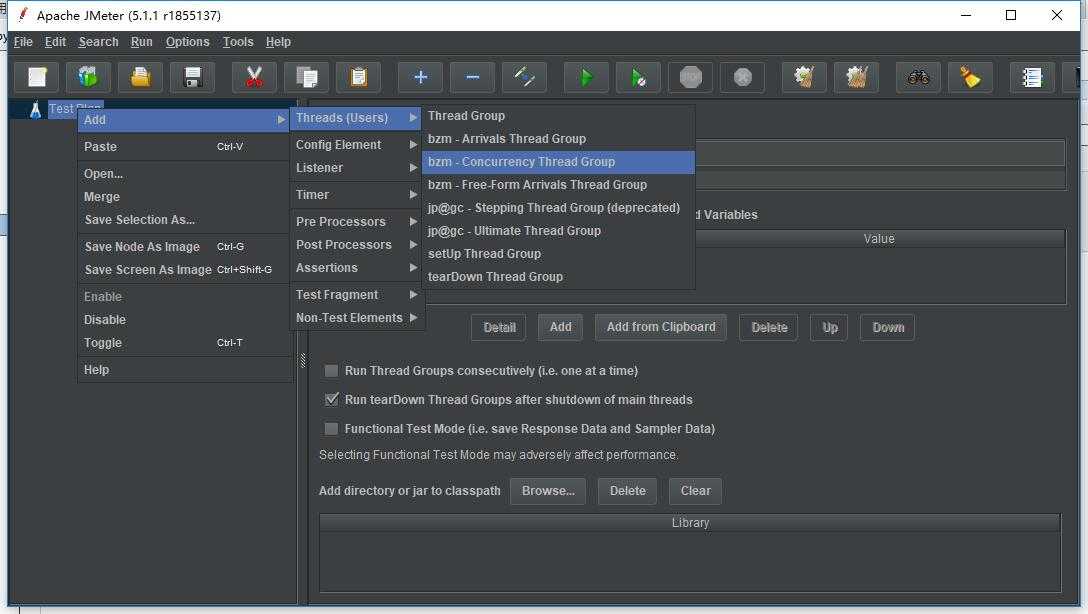Image resolution: width=1088 pixels, height=614 pixels.
Task: Click the Save floppy disk icon
Action: 192,77
